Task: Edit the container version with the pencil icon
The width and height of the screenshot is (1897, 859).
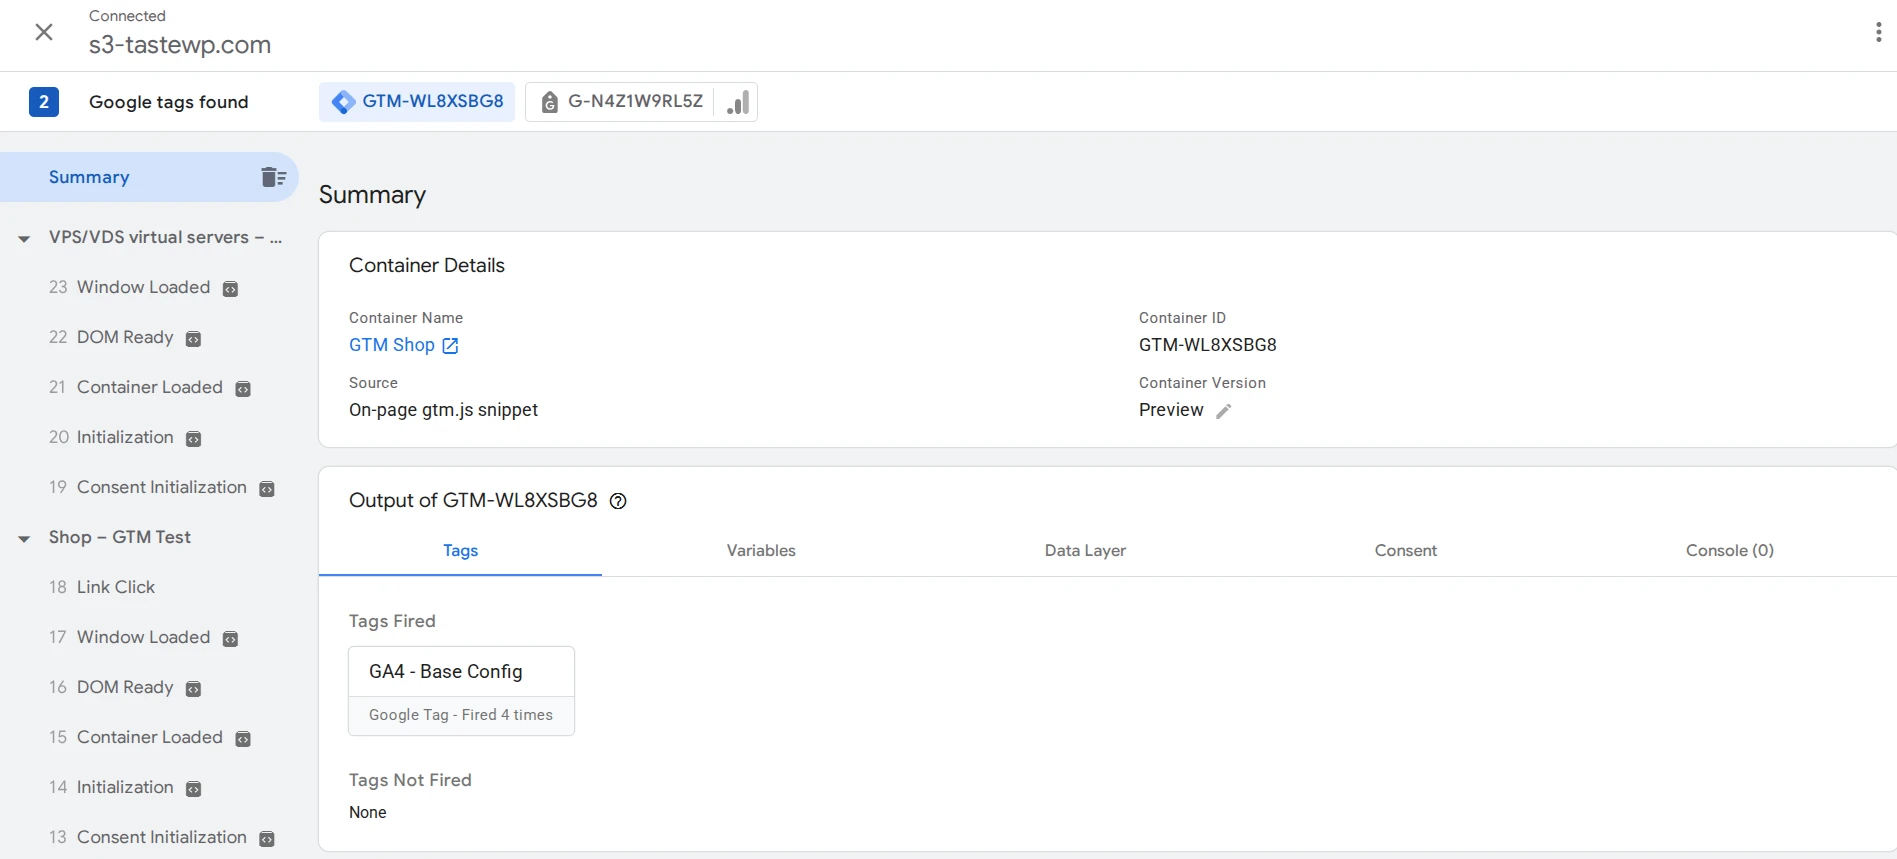Action: coord(1223,411)
